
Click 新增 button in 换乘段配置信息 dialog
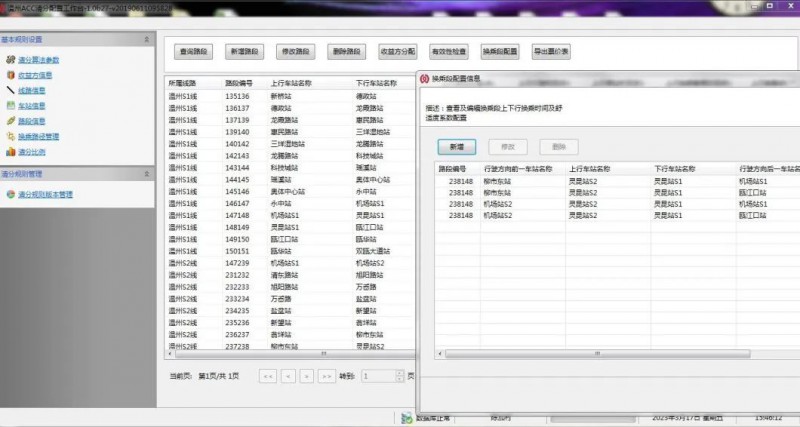(455, 146)
